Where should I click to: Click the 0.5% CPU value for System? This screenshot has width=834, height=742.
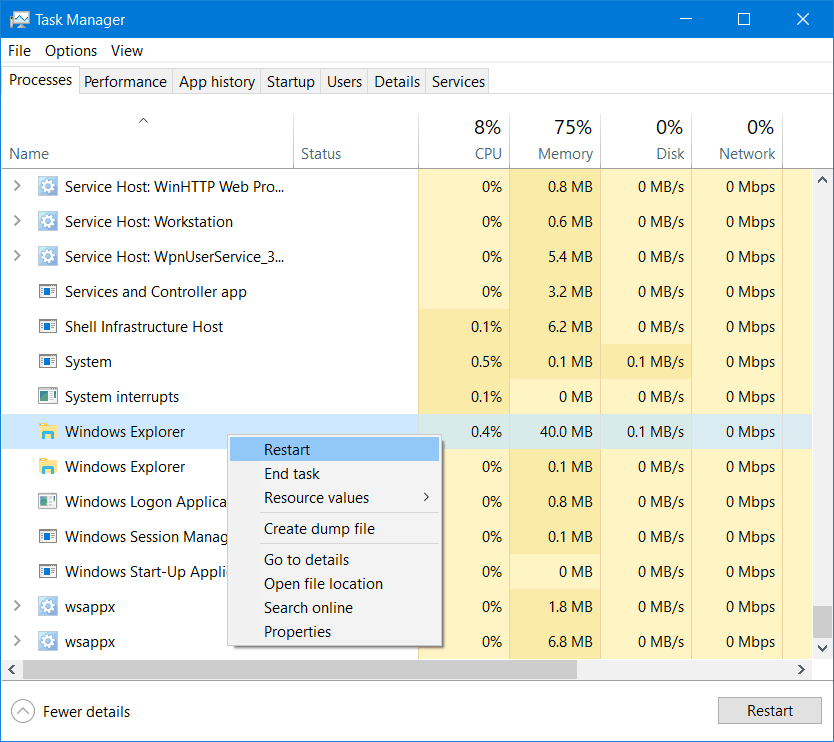click(486, 362)
